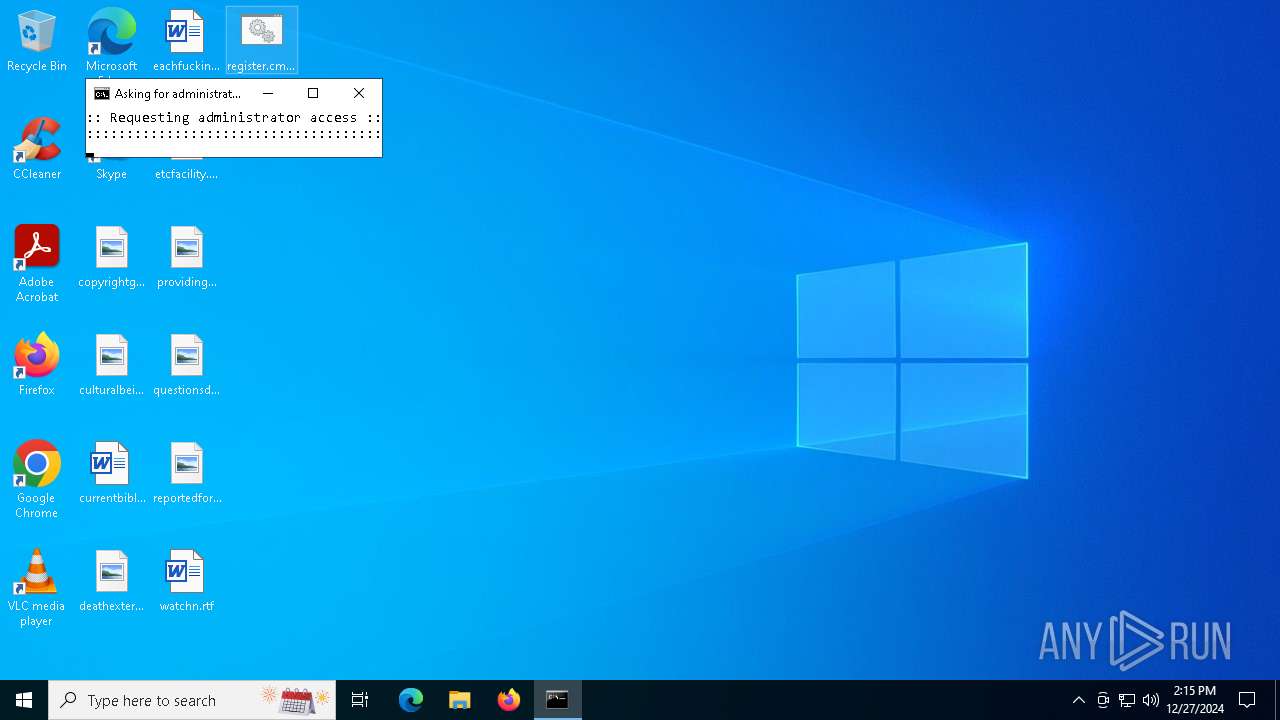Open Task View on the taskbar
The width and height of the screenshot is (1280, 720).
(360, 700)
